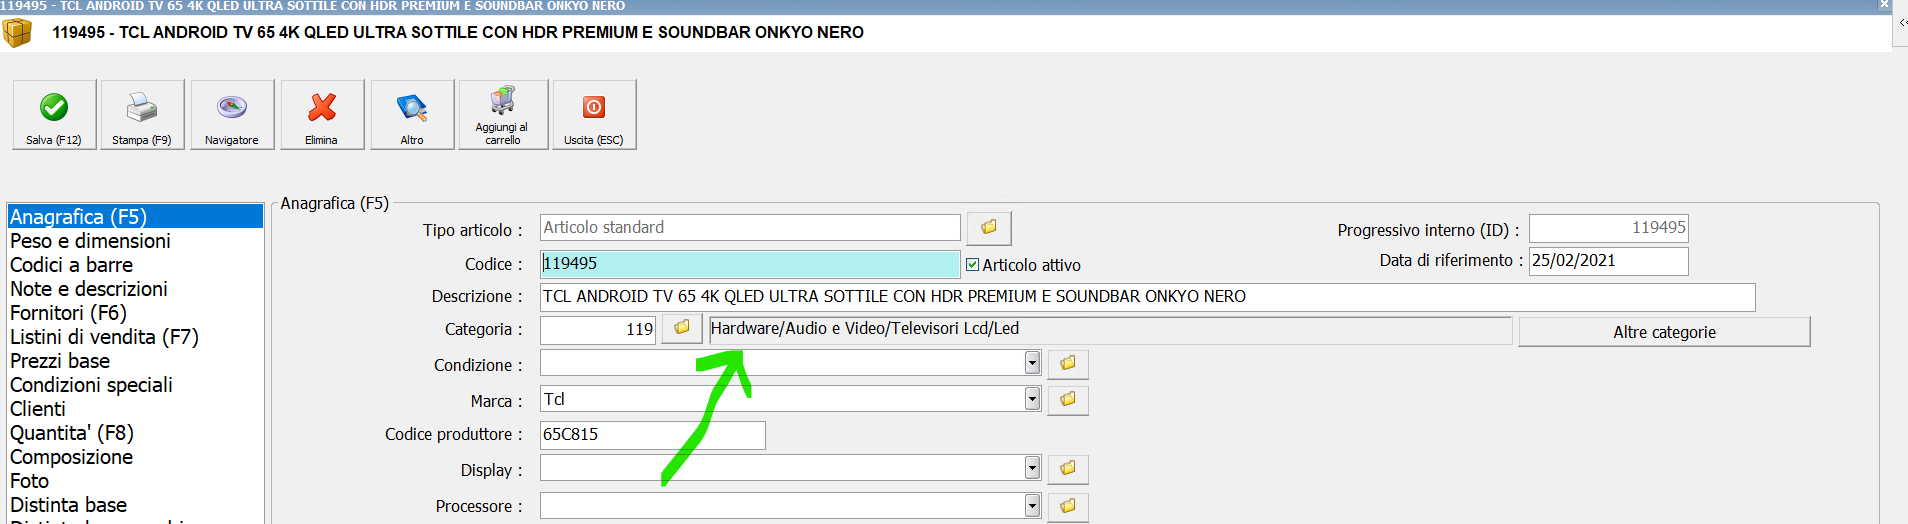Open folder lookup next to Tipo articolo

[988, 228]
